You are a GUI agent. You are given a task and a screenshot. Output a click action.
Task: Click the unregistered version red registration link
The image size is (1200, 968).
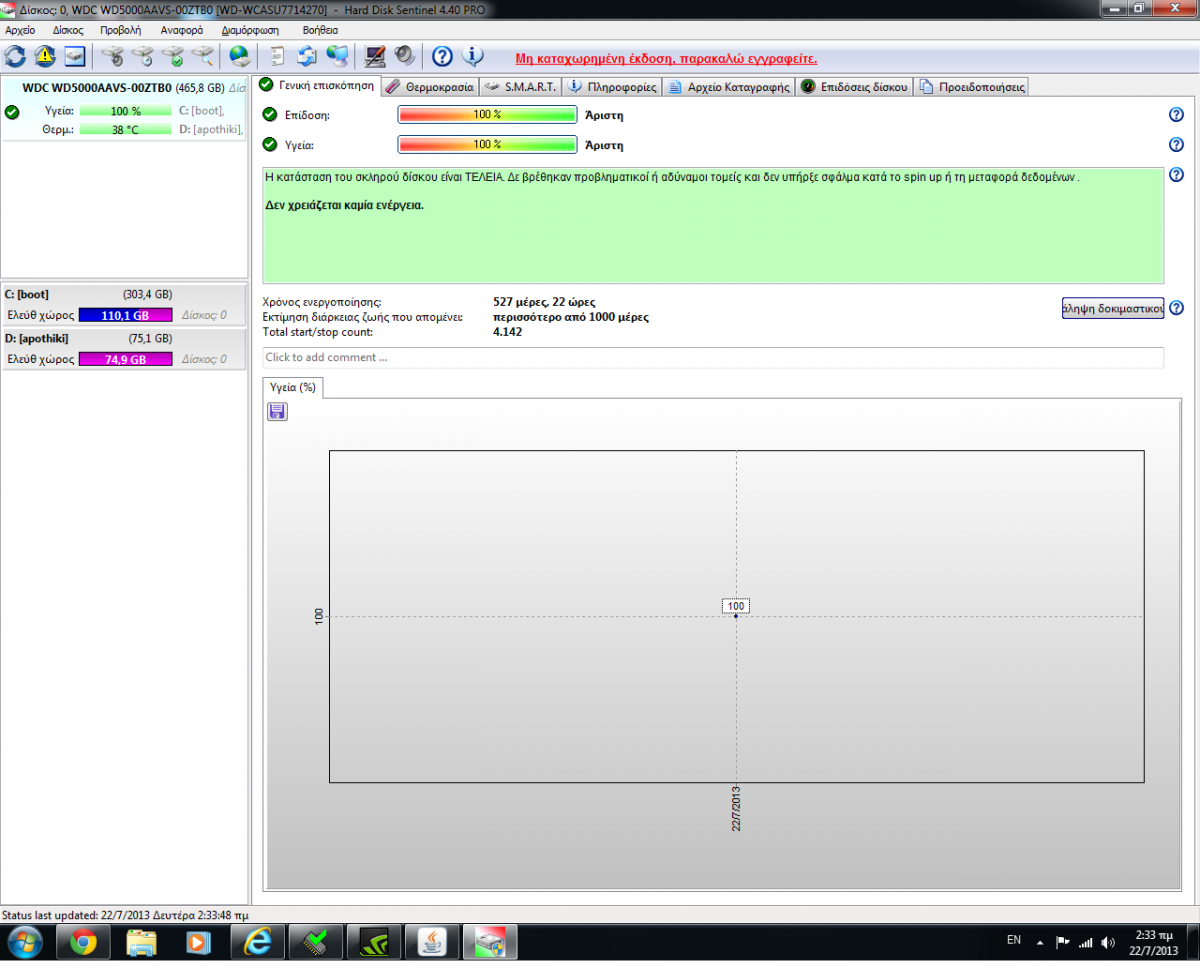coord(666,58)
